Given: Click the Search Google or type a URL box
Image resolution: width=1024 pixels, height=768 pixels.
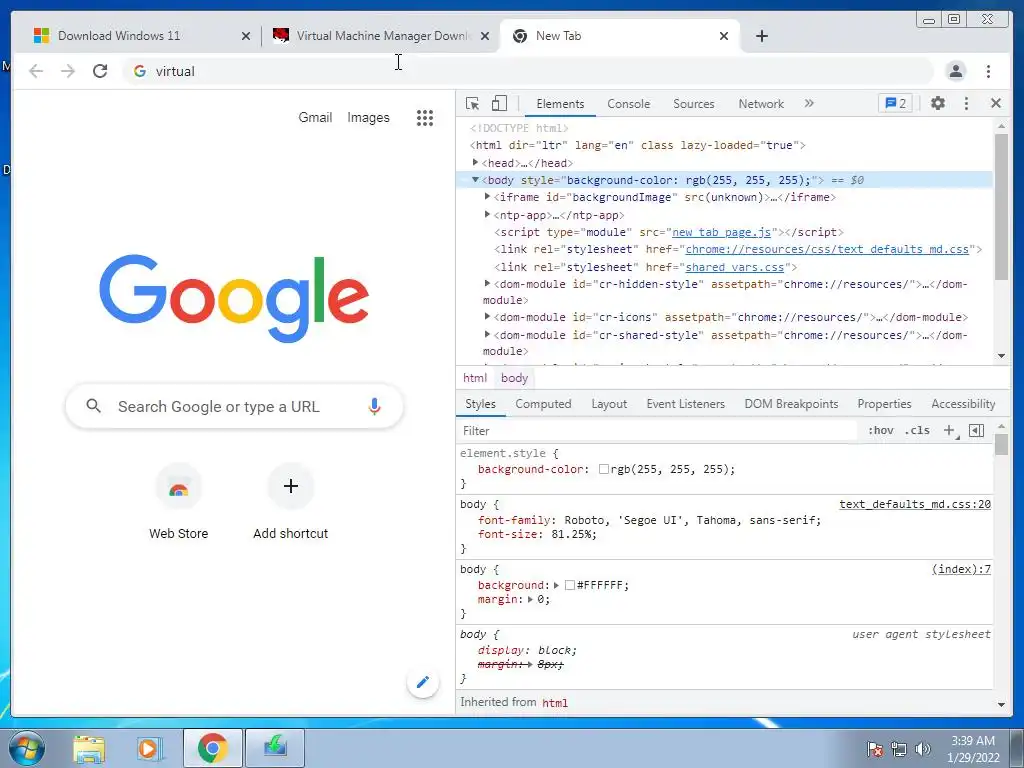Looking at the screenshot, I should tap(234, 406).
